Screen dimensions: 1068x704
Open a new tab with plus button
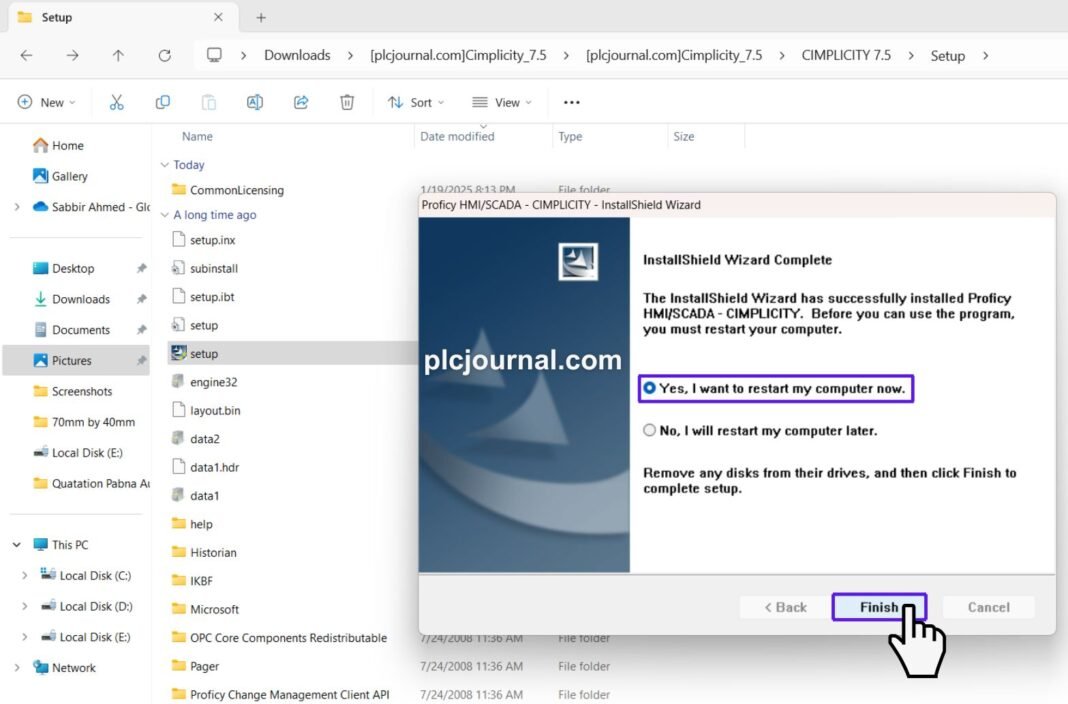pos(261,17)
